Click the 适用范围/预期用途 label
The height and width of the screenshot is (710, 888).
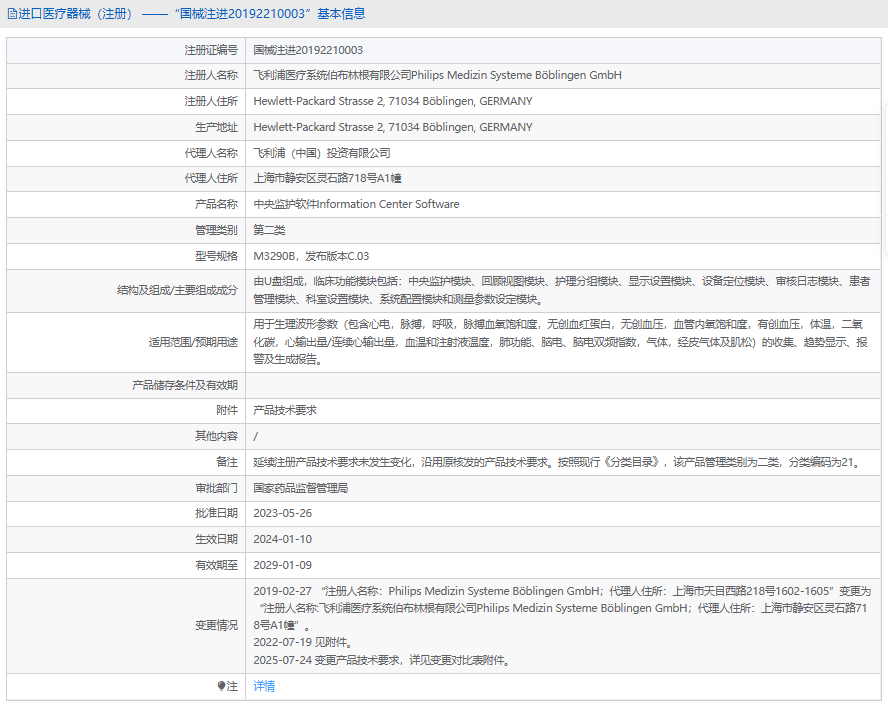click(x=193, y=342)
